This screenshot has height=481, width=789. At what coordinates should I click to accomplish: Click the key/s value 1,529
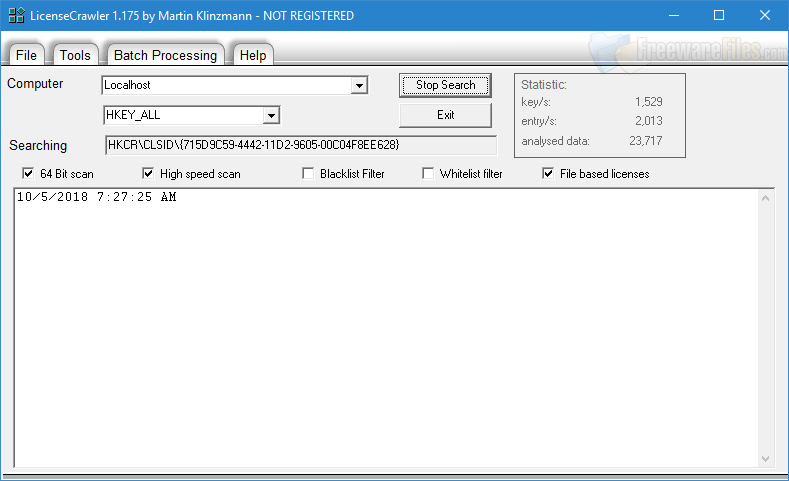[x=649, y=102]
